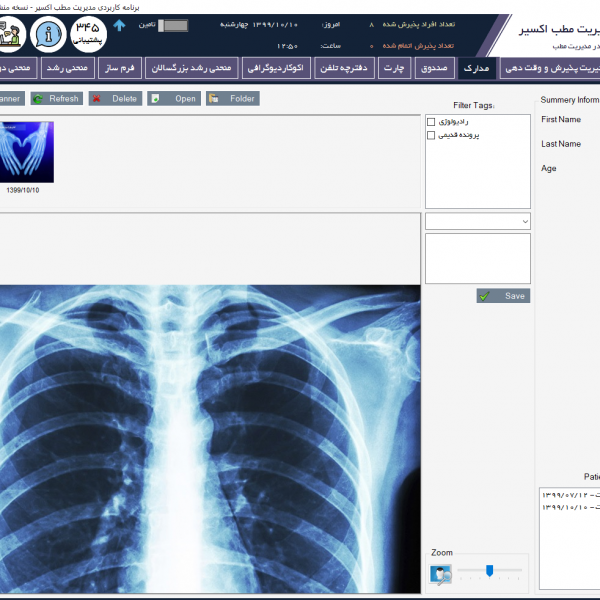The width and height of the screenshot is (600, 600).
Task: Click the notes text box above Save
Action: (x=477, y=259)
